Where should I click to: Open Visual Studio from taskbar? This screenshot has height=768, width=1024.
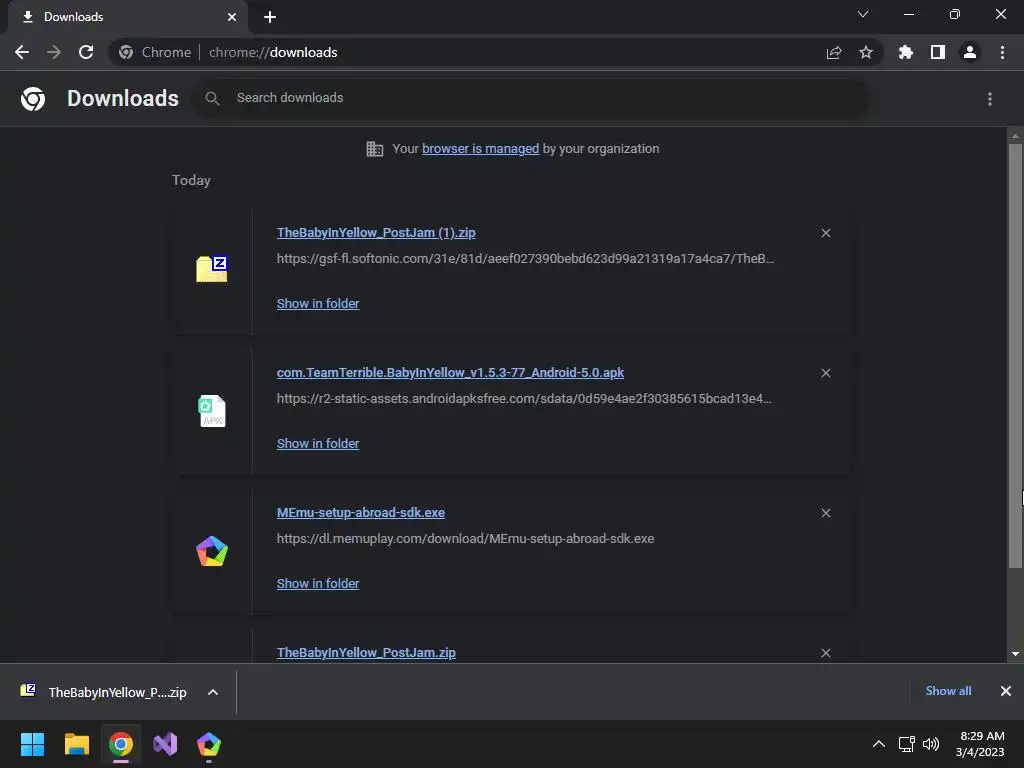tap(165, 744)
